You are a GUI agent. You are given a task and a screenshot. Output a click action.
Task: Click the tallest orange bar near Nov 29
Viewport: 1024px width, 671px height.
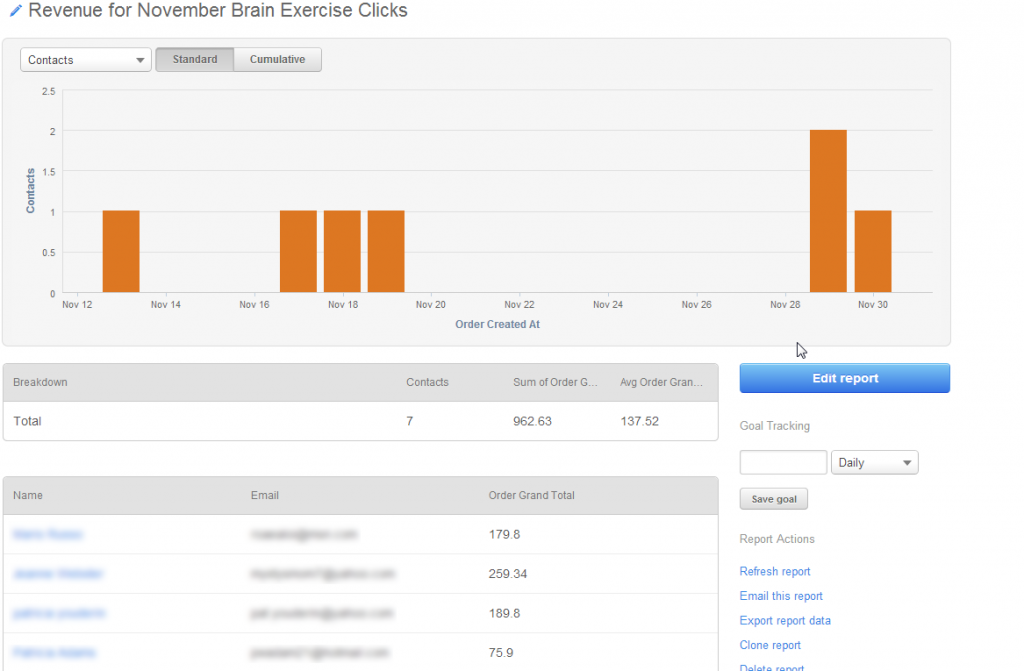[828, 211]
